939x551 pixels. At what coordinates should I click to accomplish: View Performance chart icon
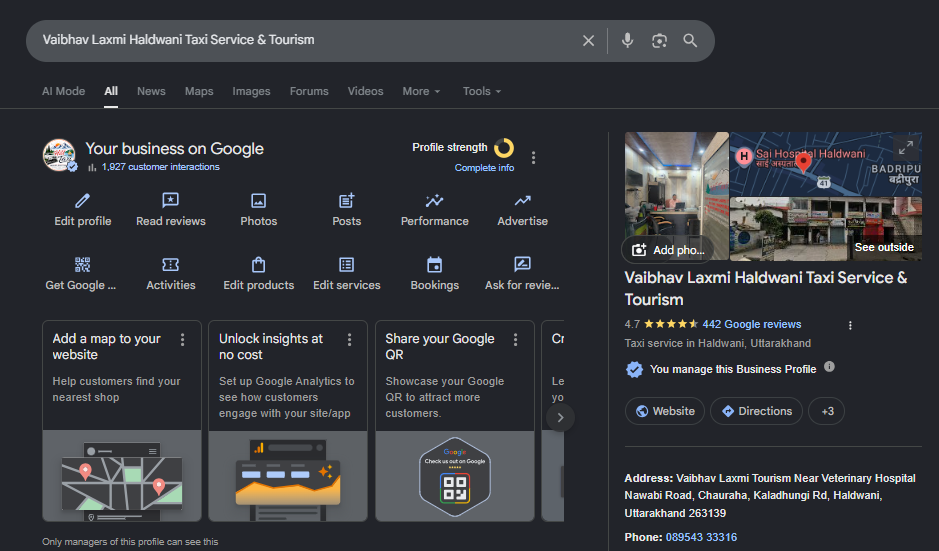pyautogui.click(x=435, y=200)
